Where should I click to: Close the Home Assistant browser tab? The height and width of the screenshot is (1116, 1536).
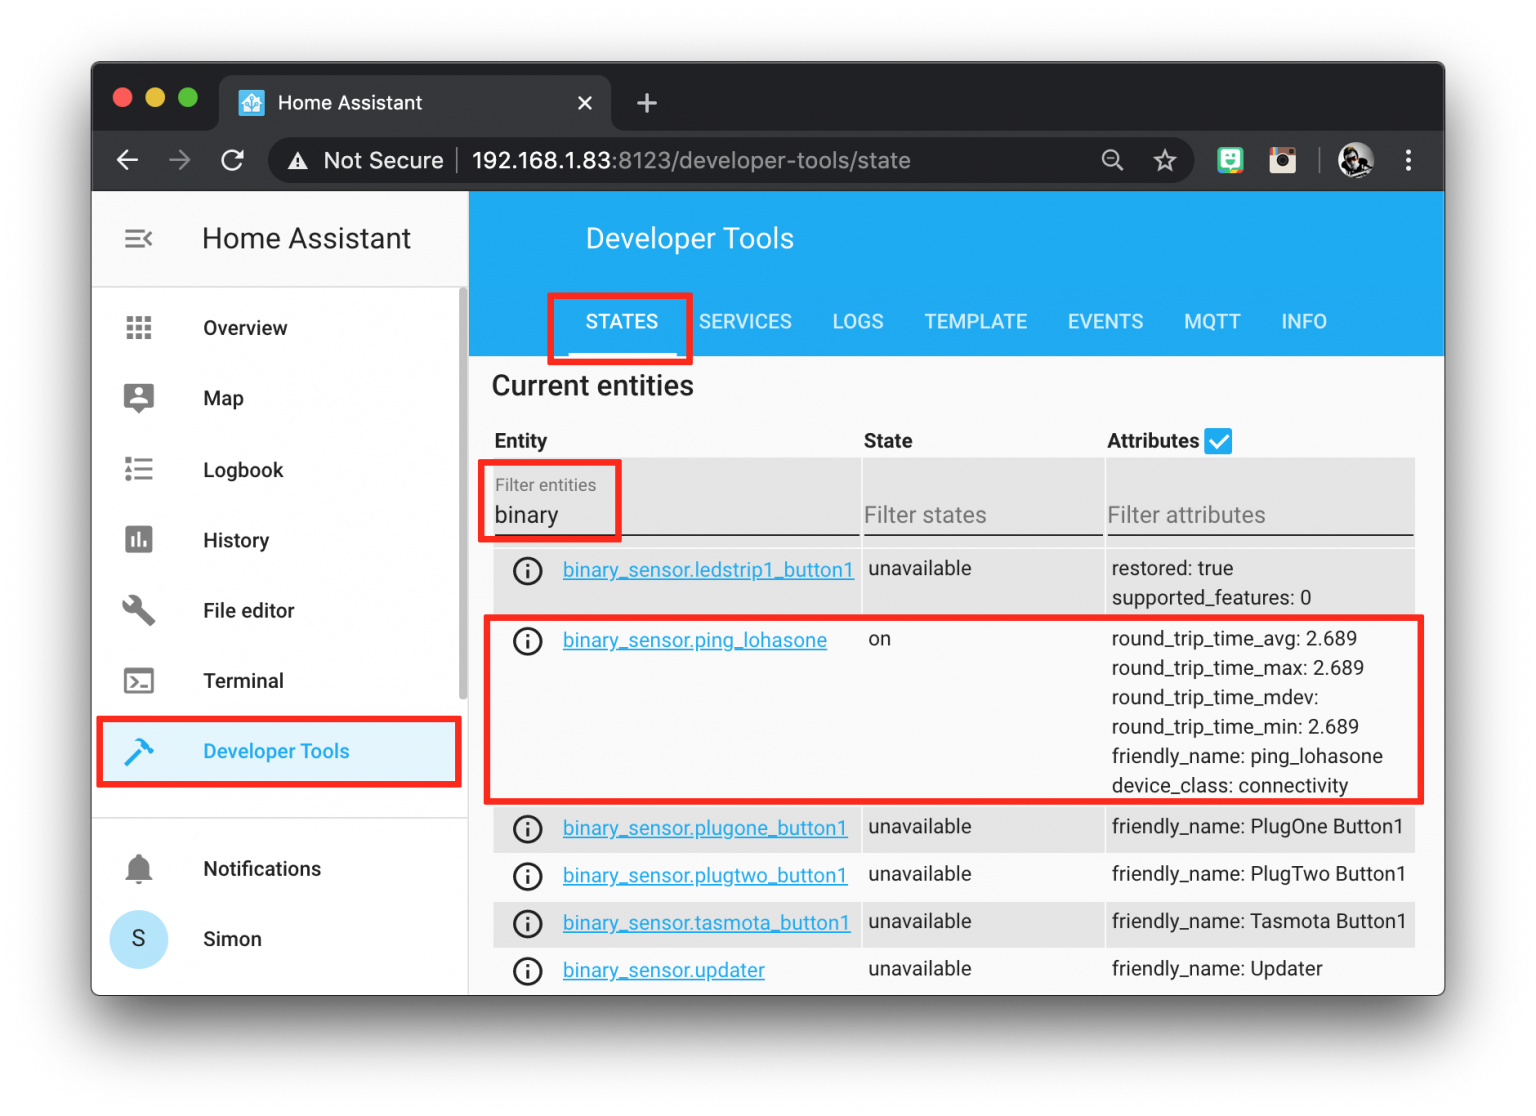585,103
